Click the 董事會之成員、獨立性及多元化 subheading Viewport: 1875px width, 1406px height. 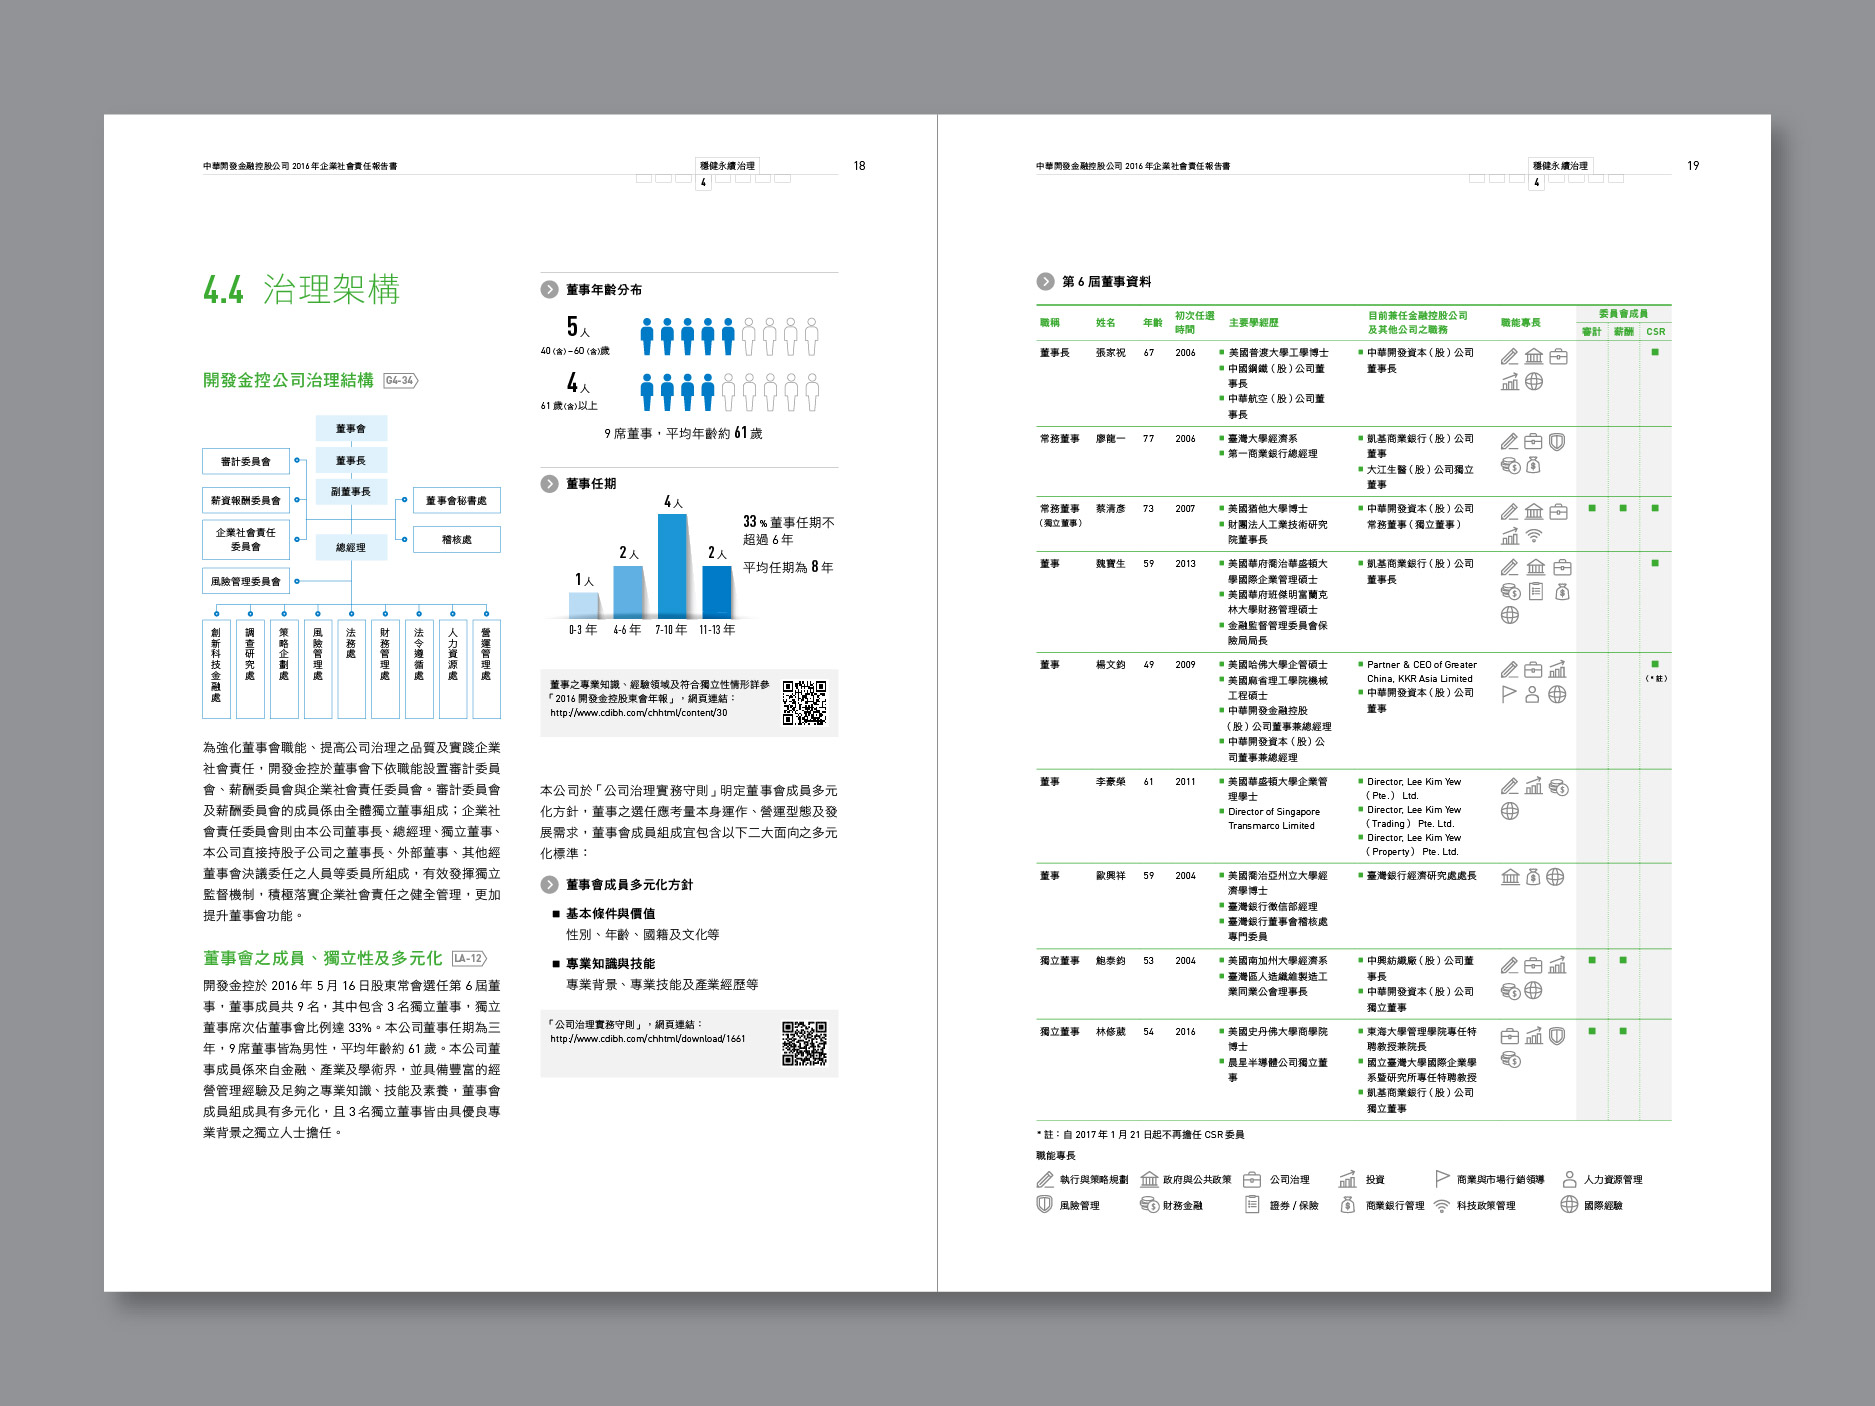pos(323,958)
